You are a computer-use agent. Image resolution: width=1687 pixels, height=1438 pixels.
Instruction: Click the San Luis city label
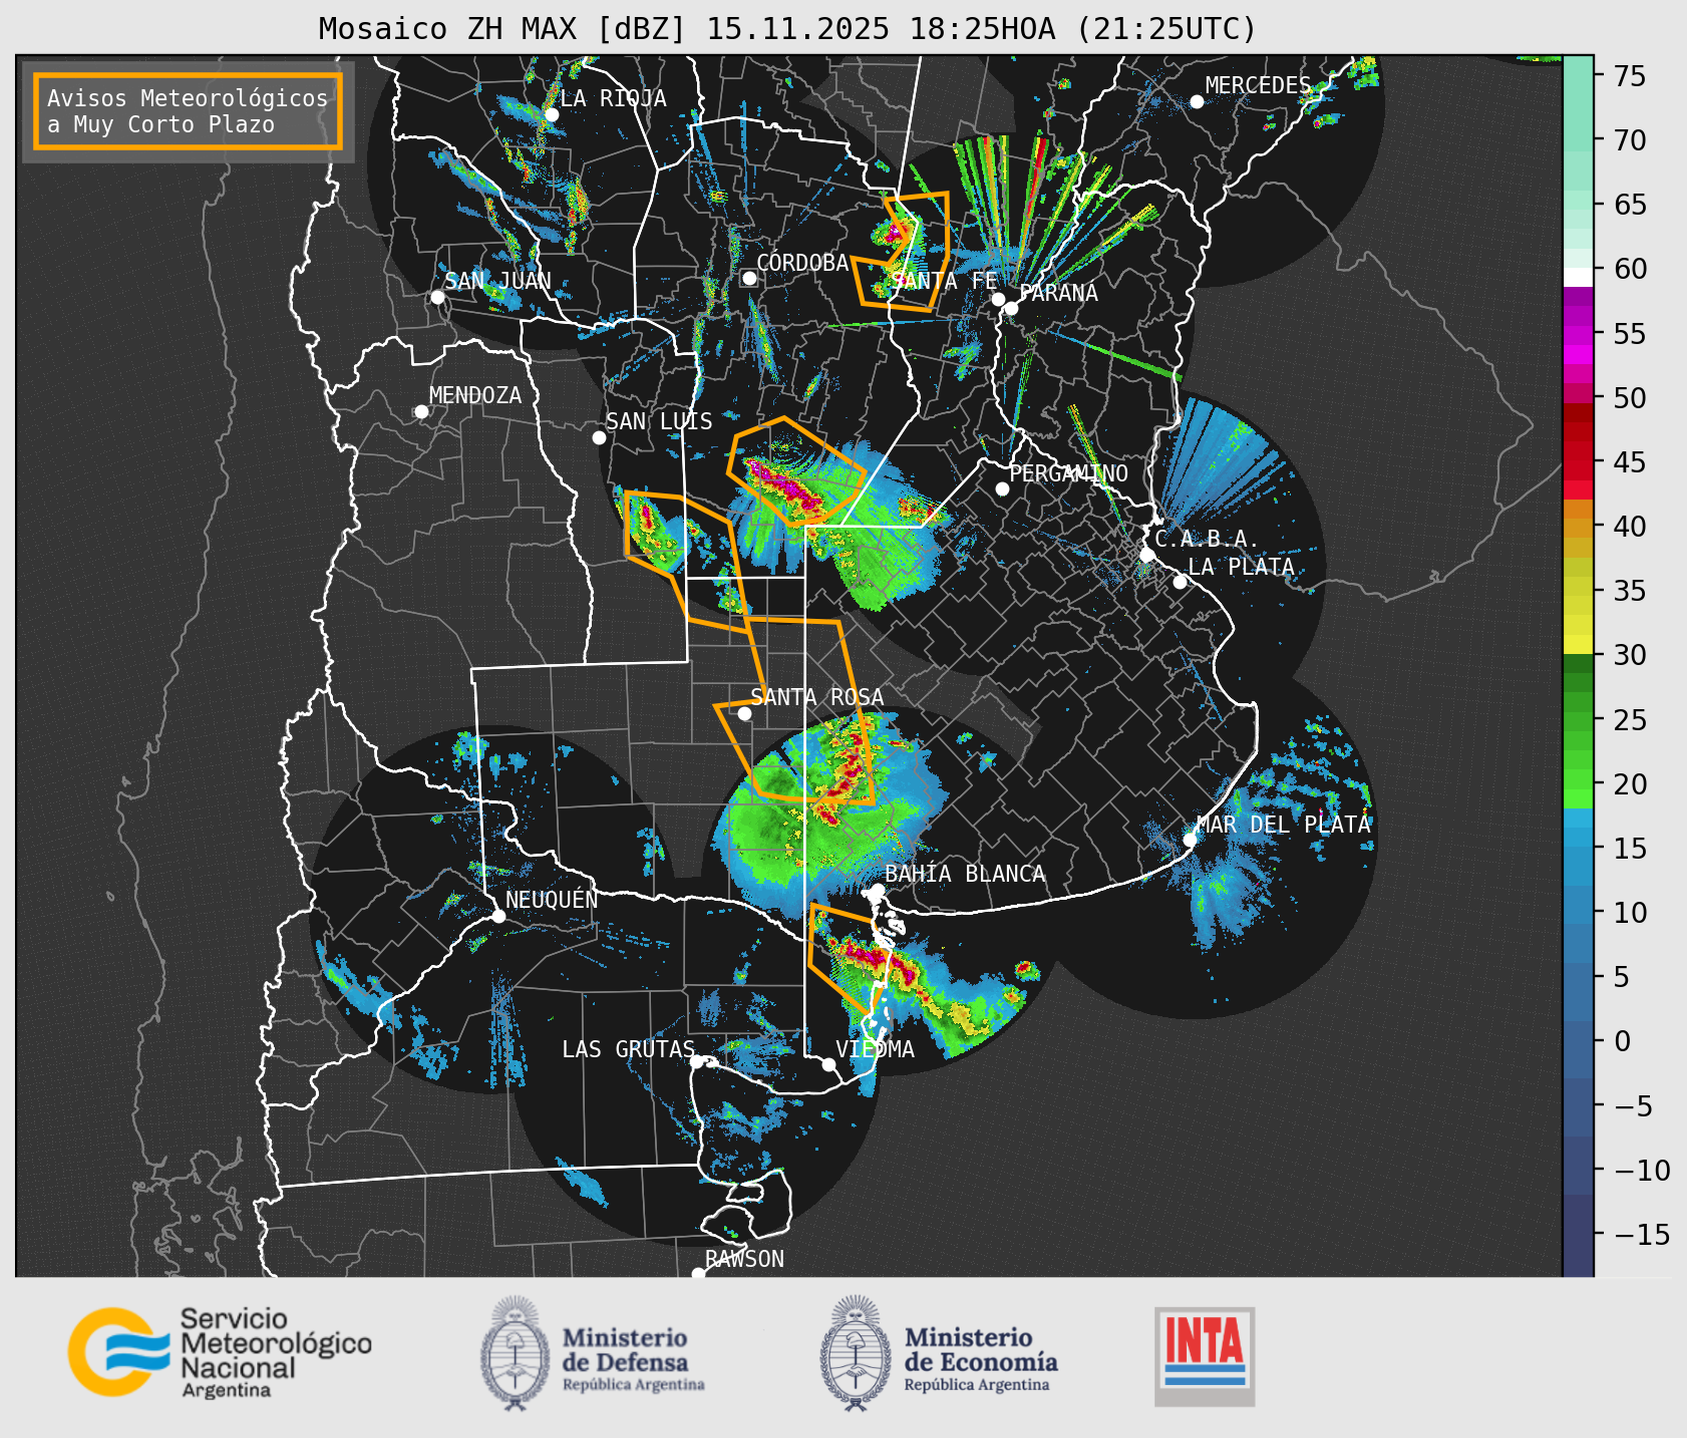click(659, 421)
